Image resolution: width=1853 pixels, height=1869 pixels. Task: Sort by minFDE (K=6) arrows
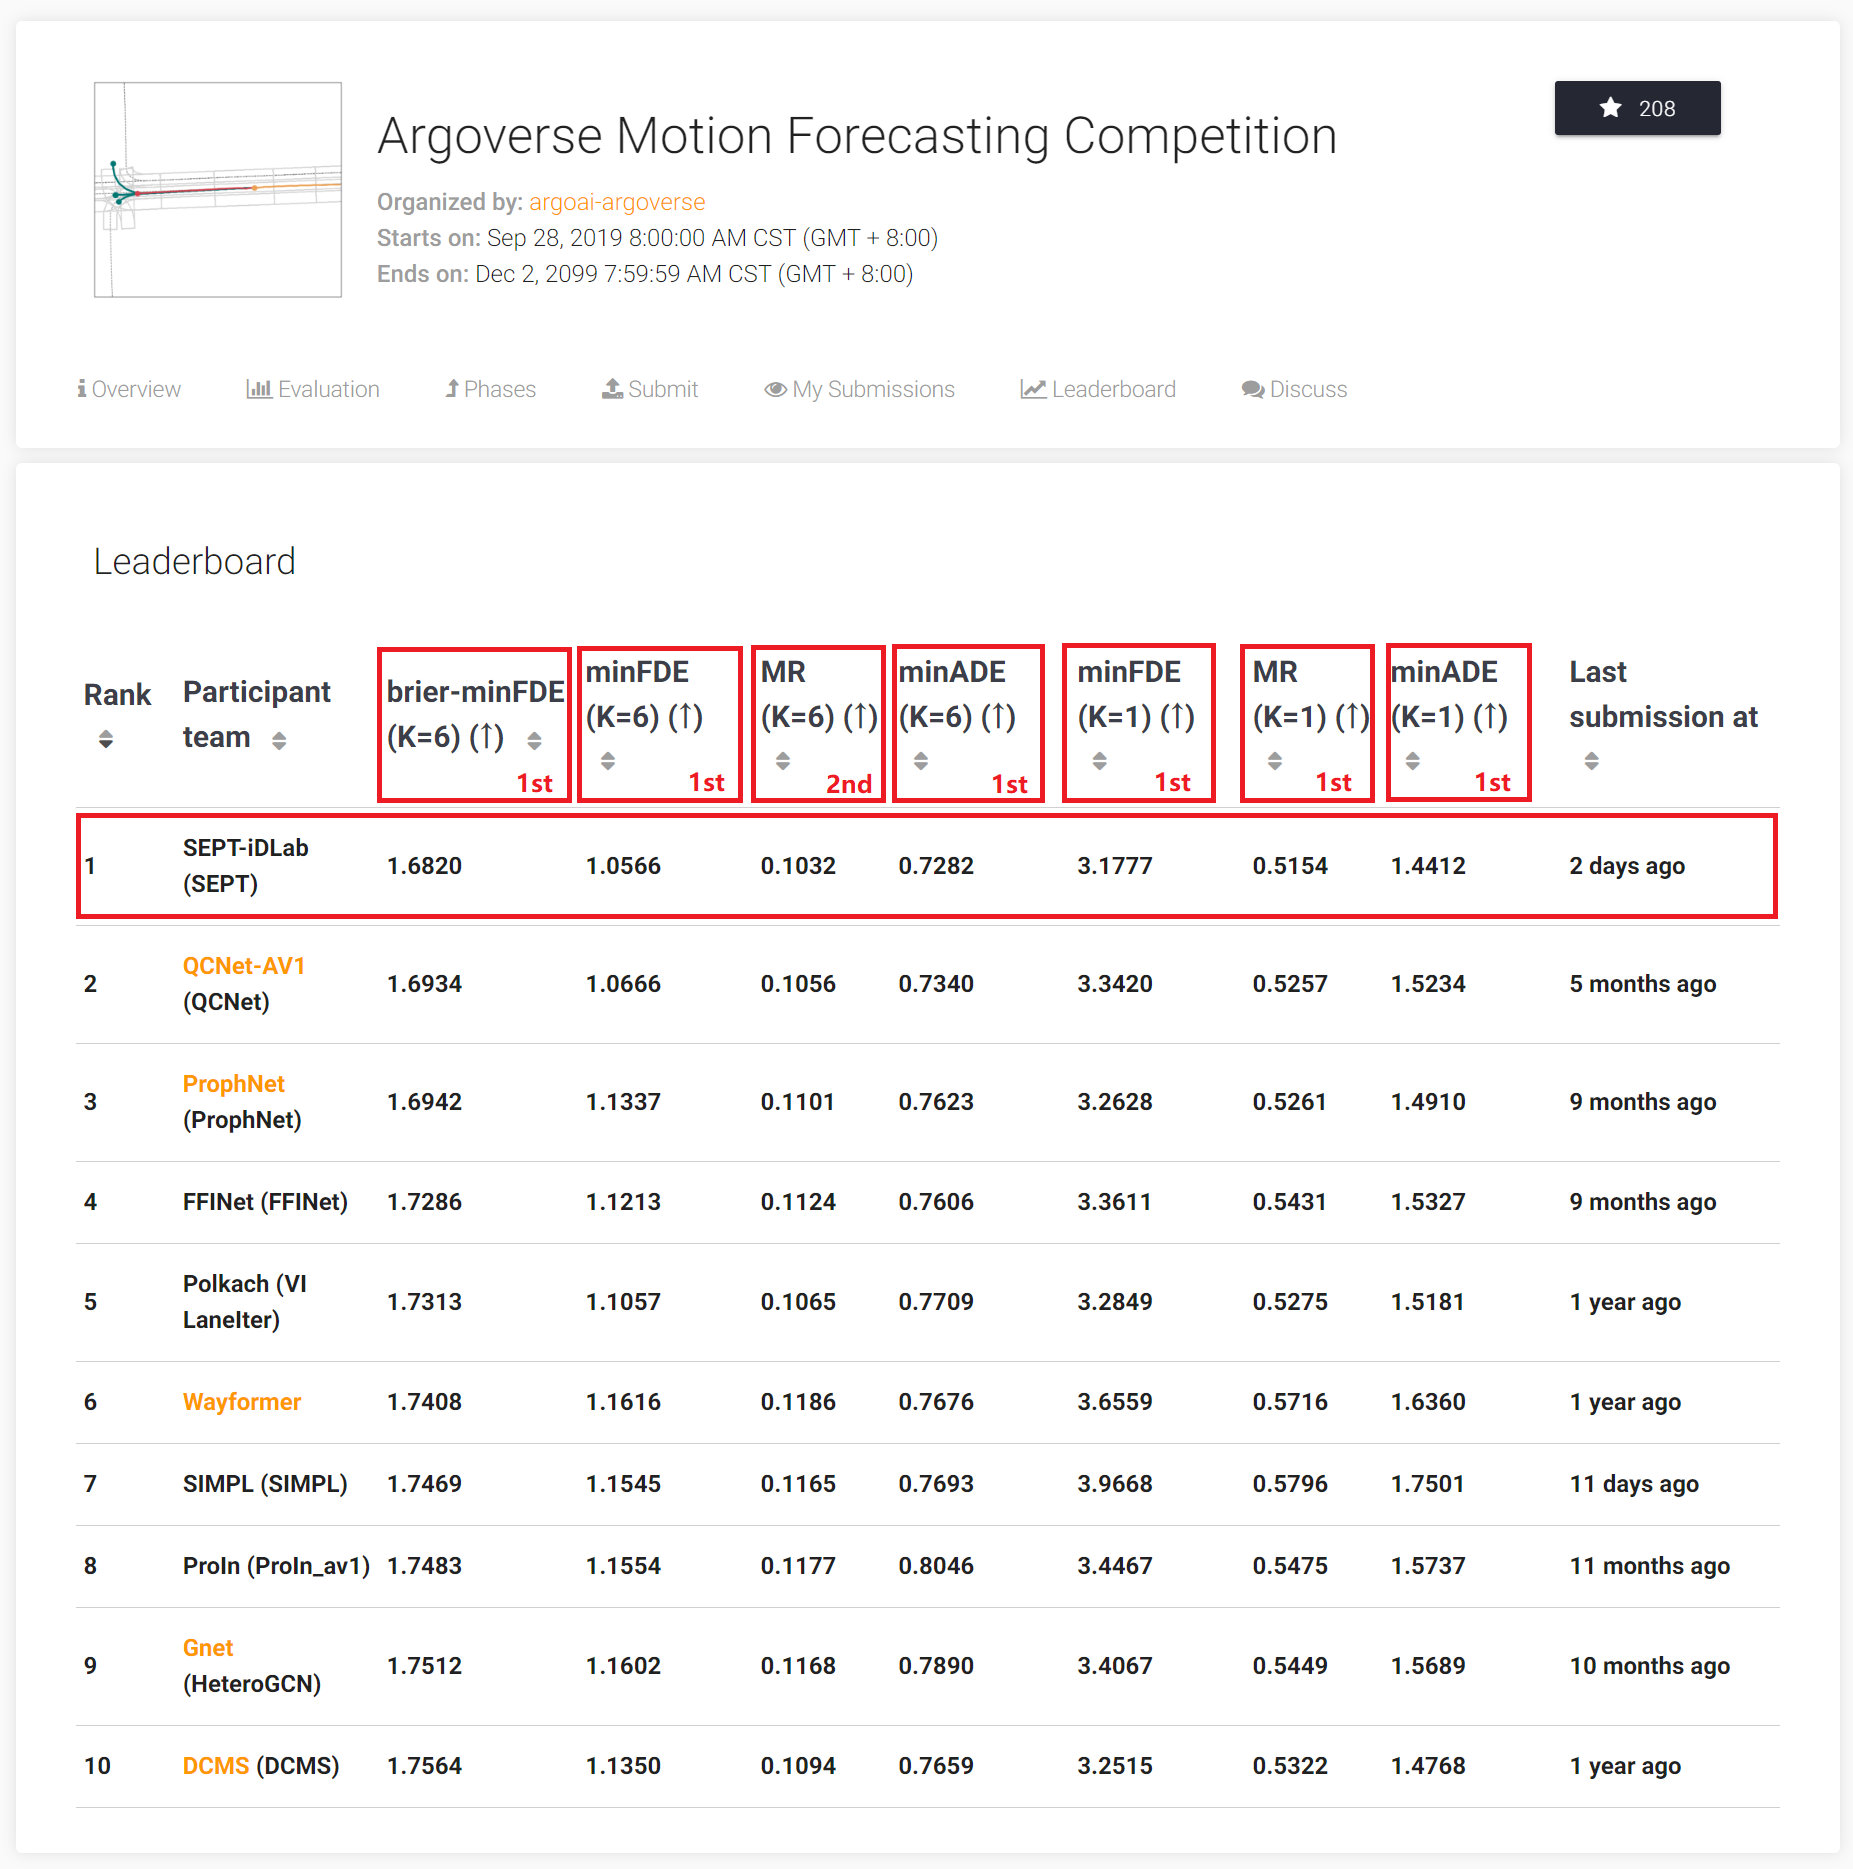608,761
